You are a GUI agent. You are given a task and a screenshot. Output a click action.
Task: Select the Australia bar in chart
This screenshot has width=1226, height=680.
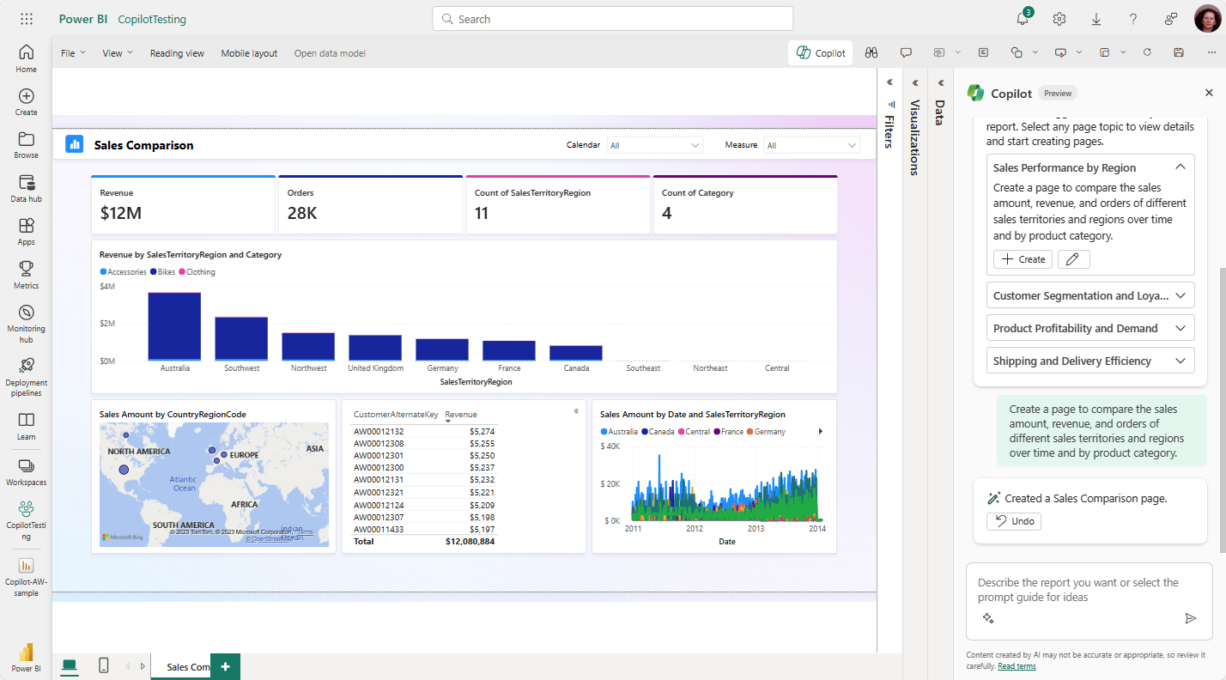coord(174,326)
